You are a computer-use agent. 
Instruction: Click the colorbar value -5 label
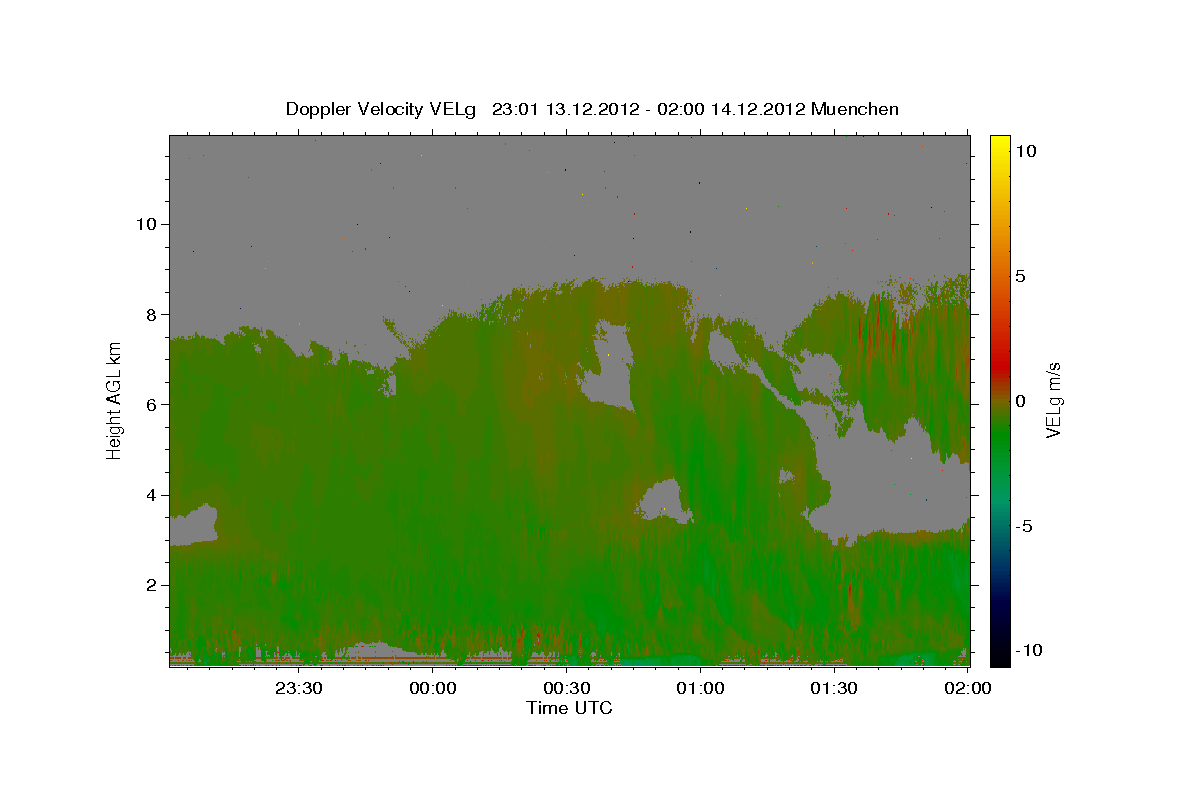tap(1022, 526)
